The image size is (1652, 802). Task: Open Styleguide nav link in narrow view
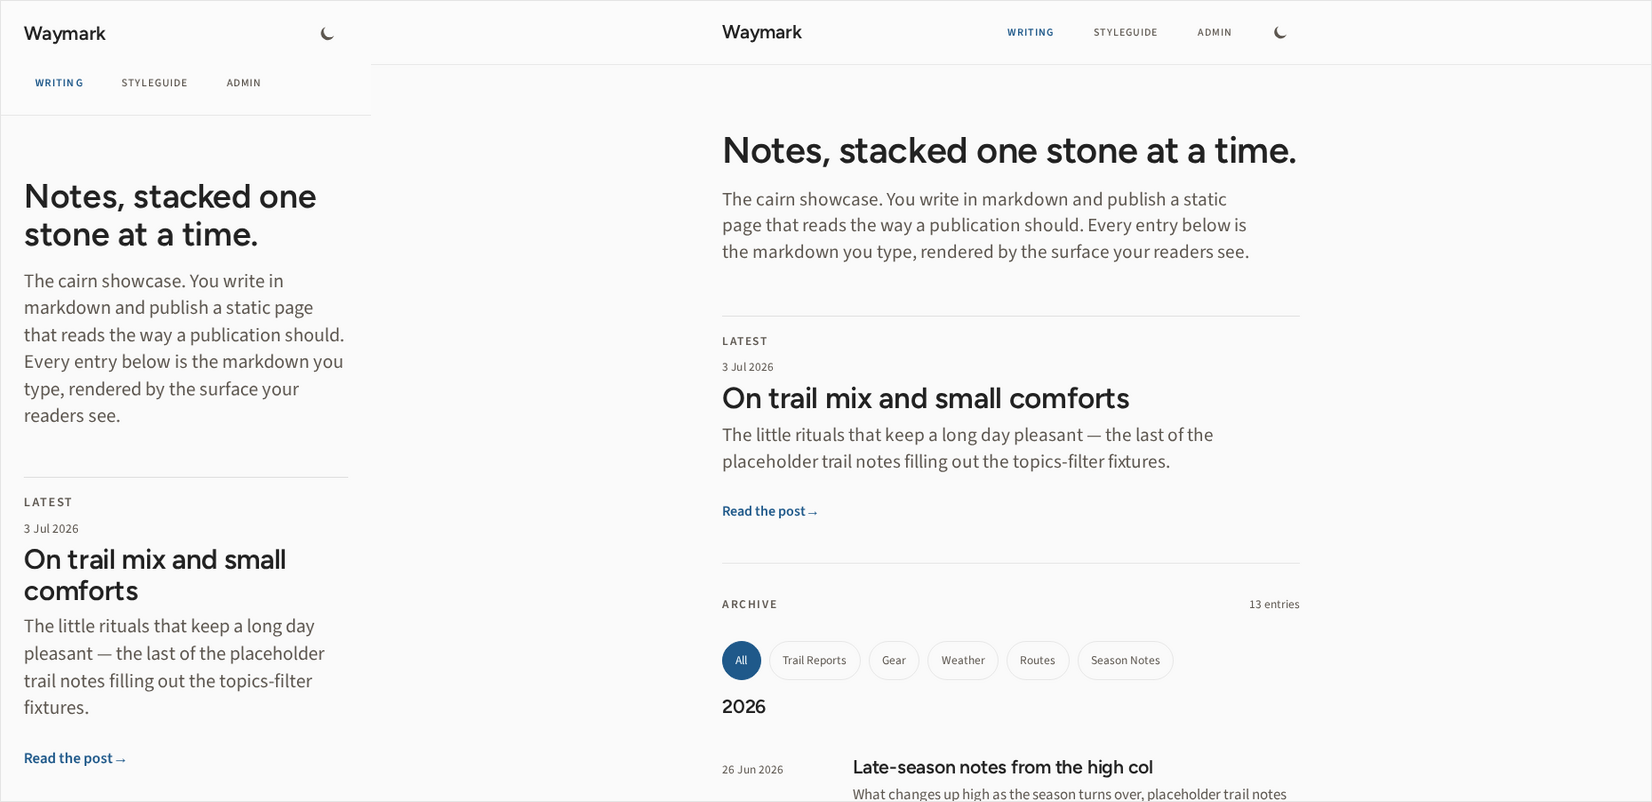tap(154, 83)
